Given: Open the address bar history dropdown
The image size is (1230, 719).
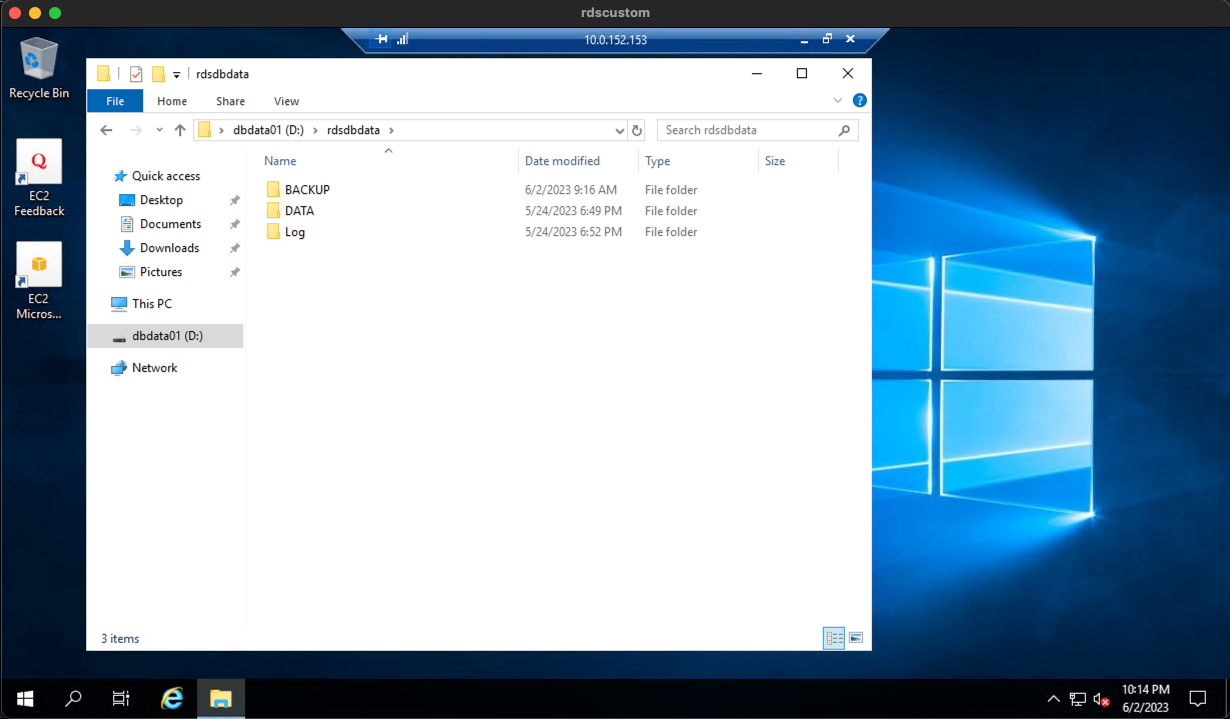Looking at the screenshot, I should [x=620, y=130].
